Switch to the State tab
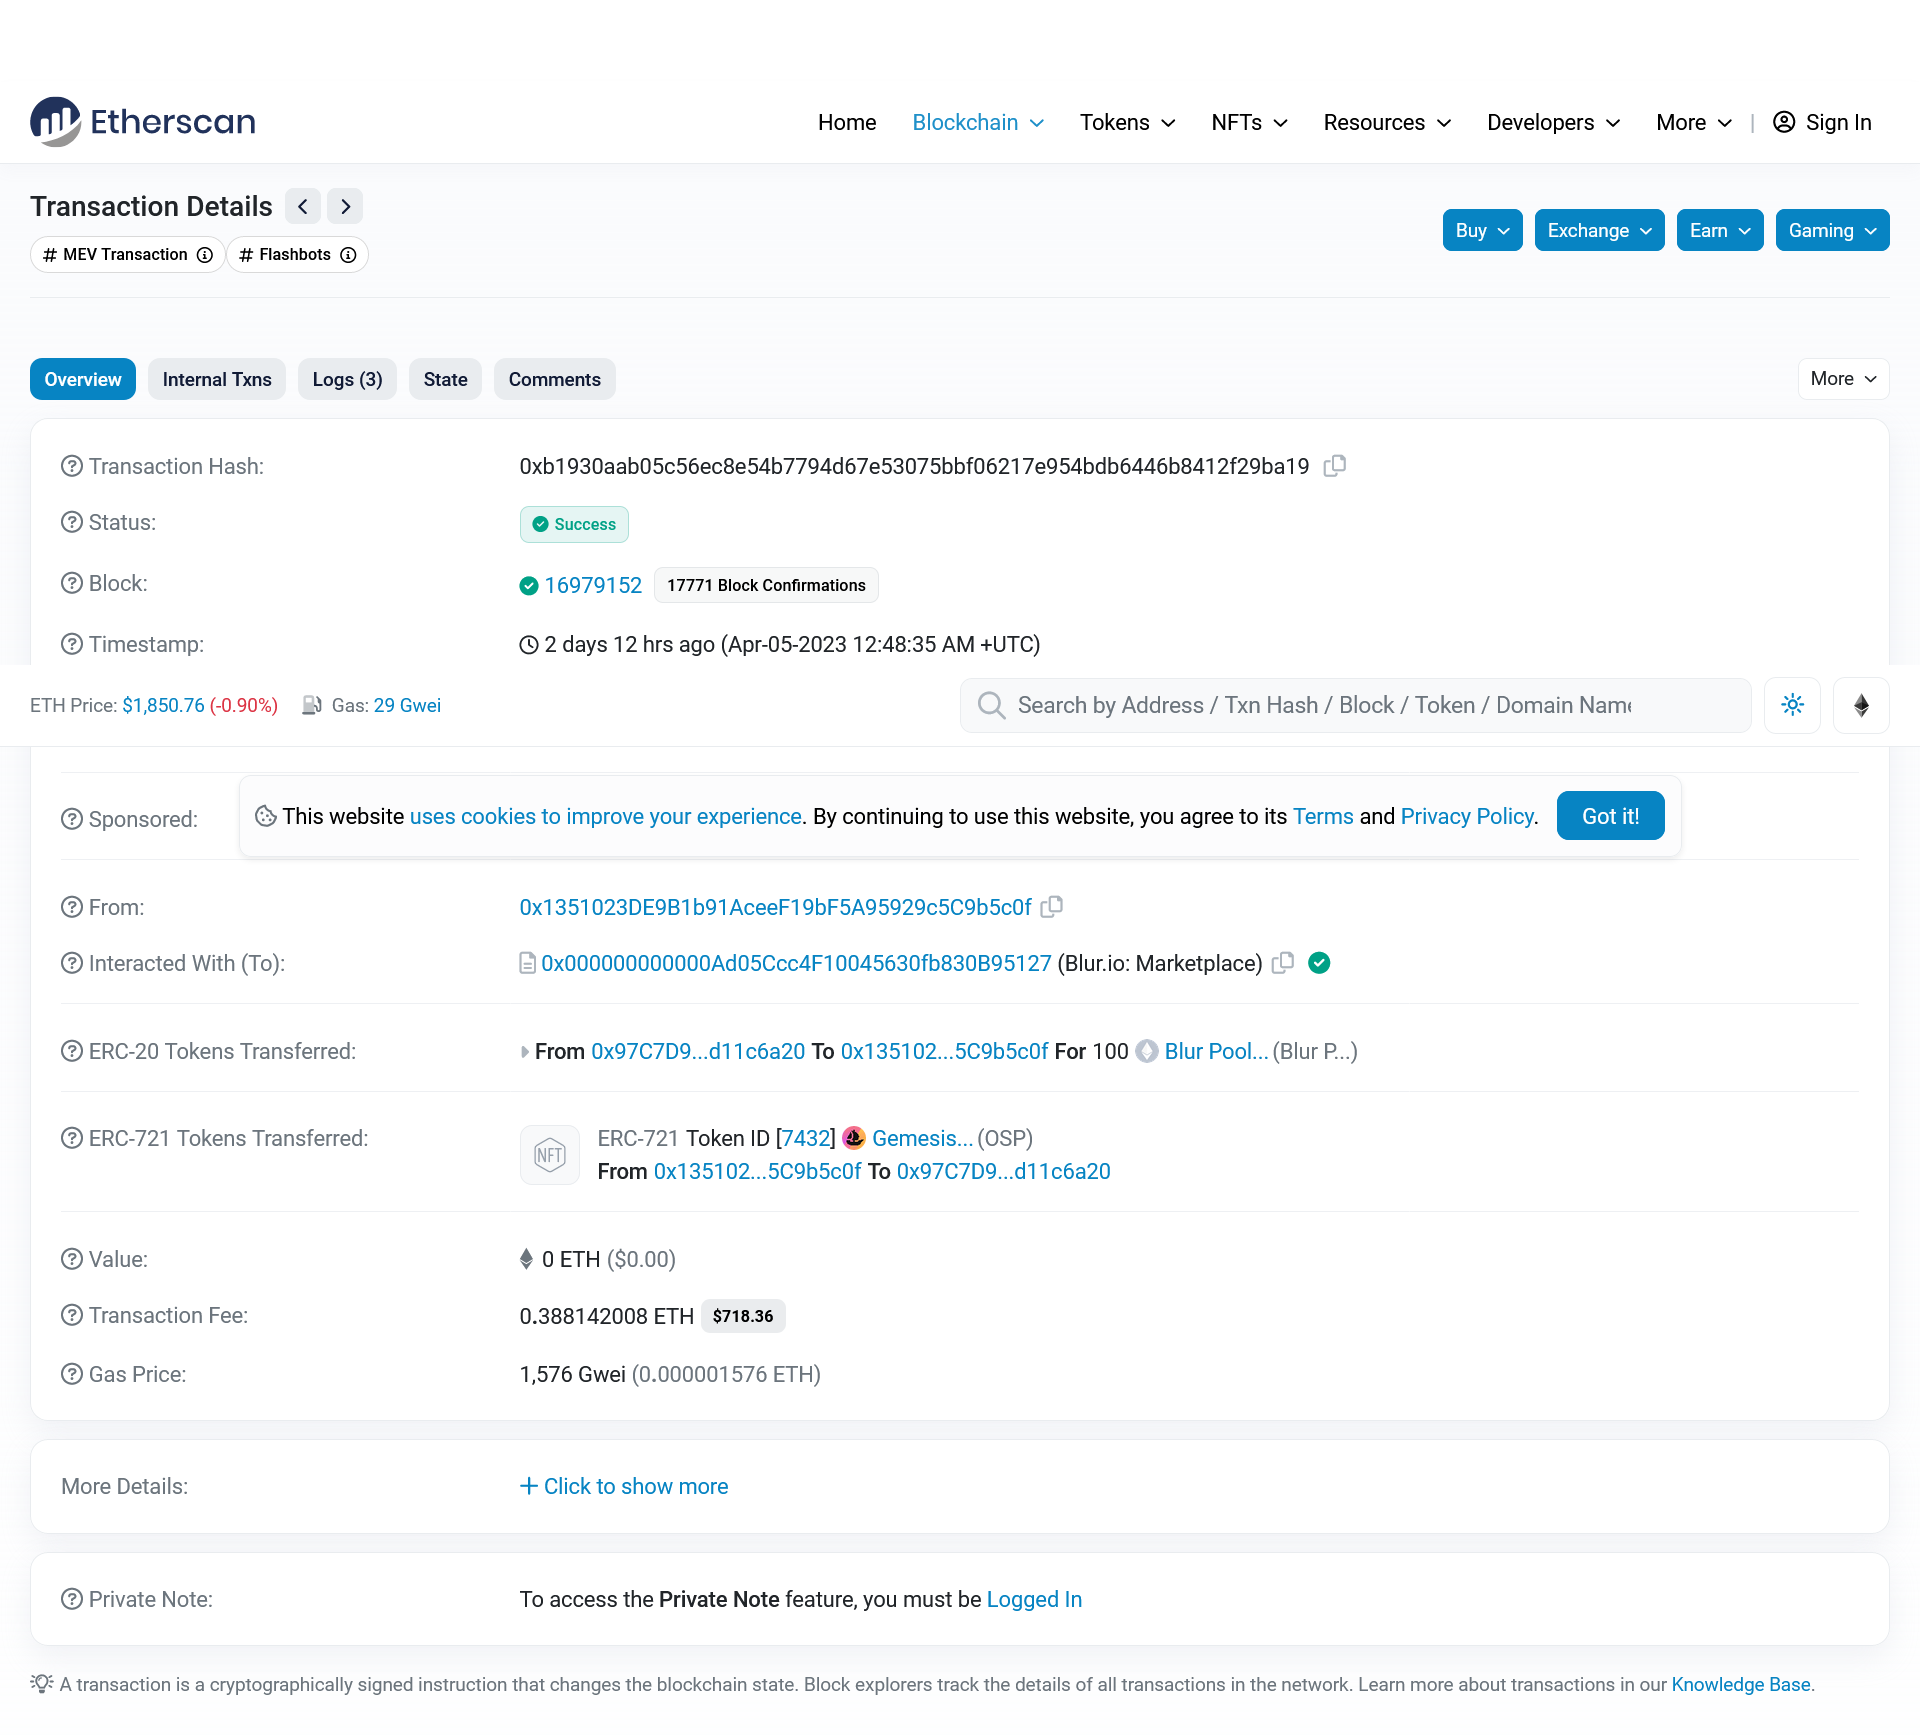The image size is (1920, 1735). (445, 379)
